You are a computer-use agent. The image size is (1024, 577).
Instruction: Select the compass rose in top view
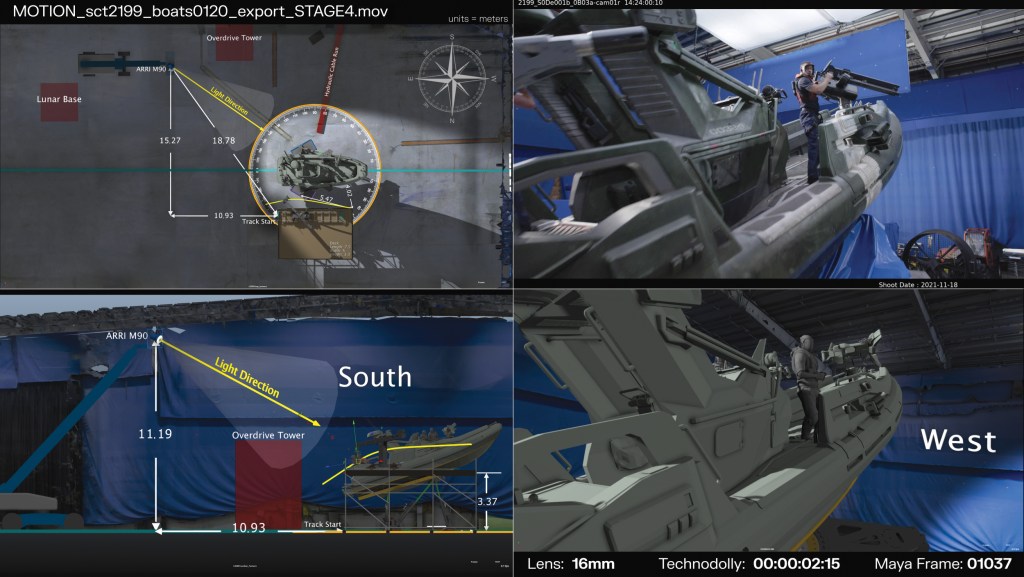(453, 80)
